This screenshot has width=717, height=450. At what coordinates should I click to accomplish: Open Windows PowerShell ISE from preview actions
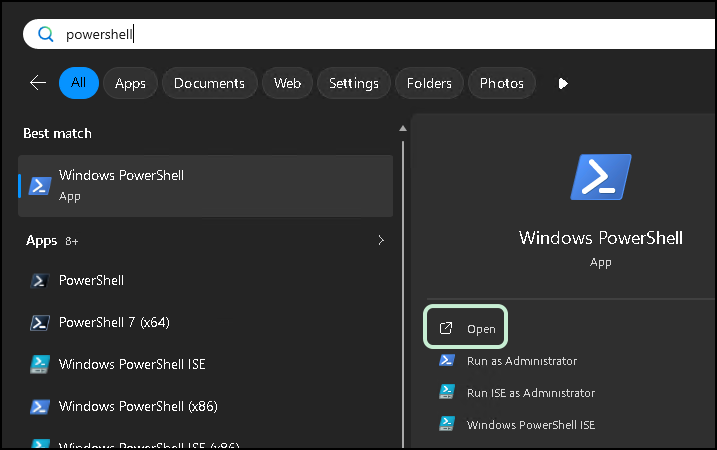pos(531,425)
